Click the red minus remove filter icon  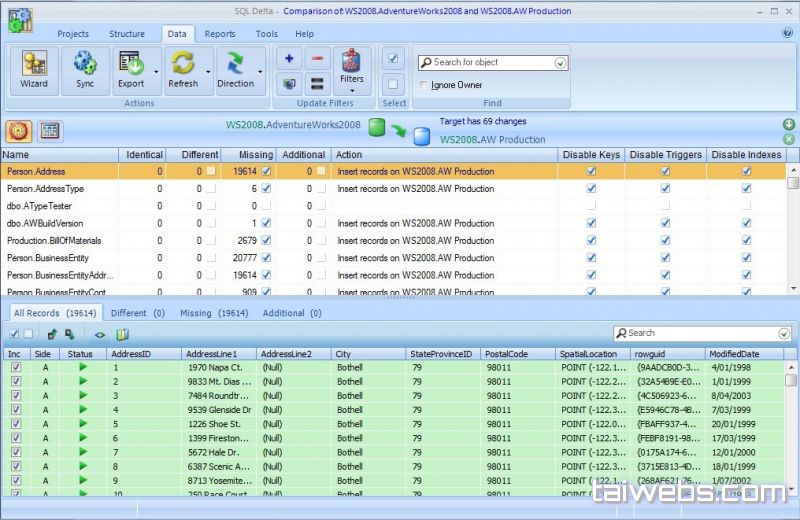click(x=317, y=59)
